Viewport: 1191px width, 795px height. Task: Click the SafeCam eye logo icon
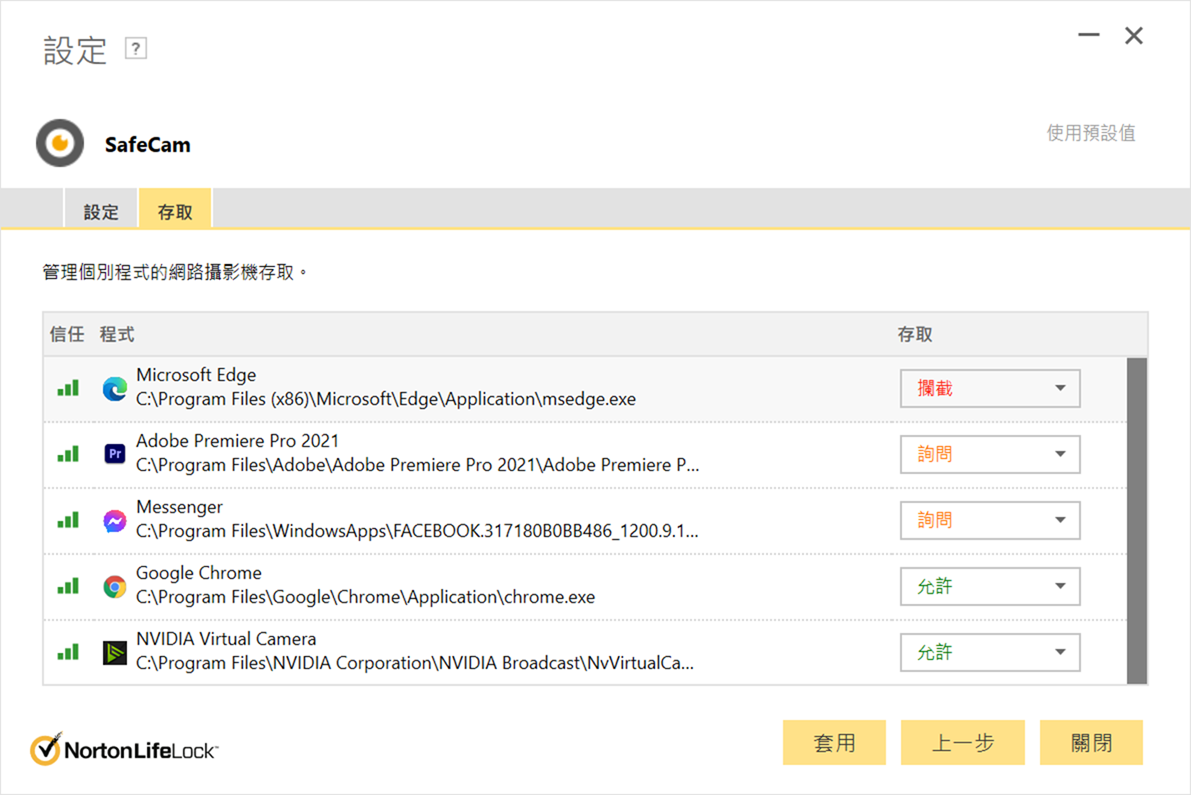60,143
